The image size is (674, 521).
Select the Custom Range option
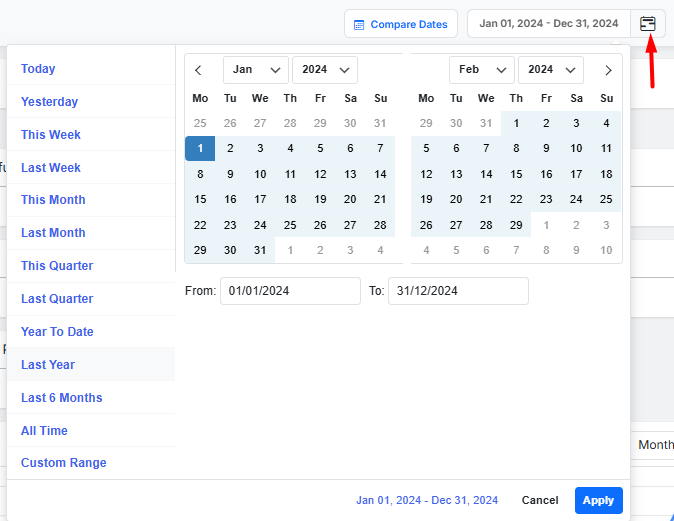point(63,463)
